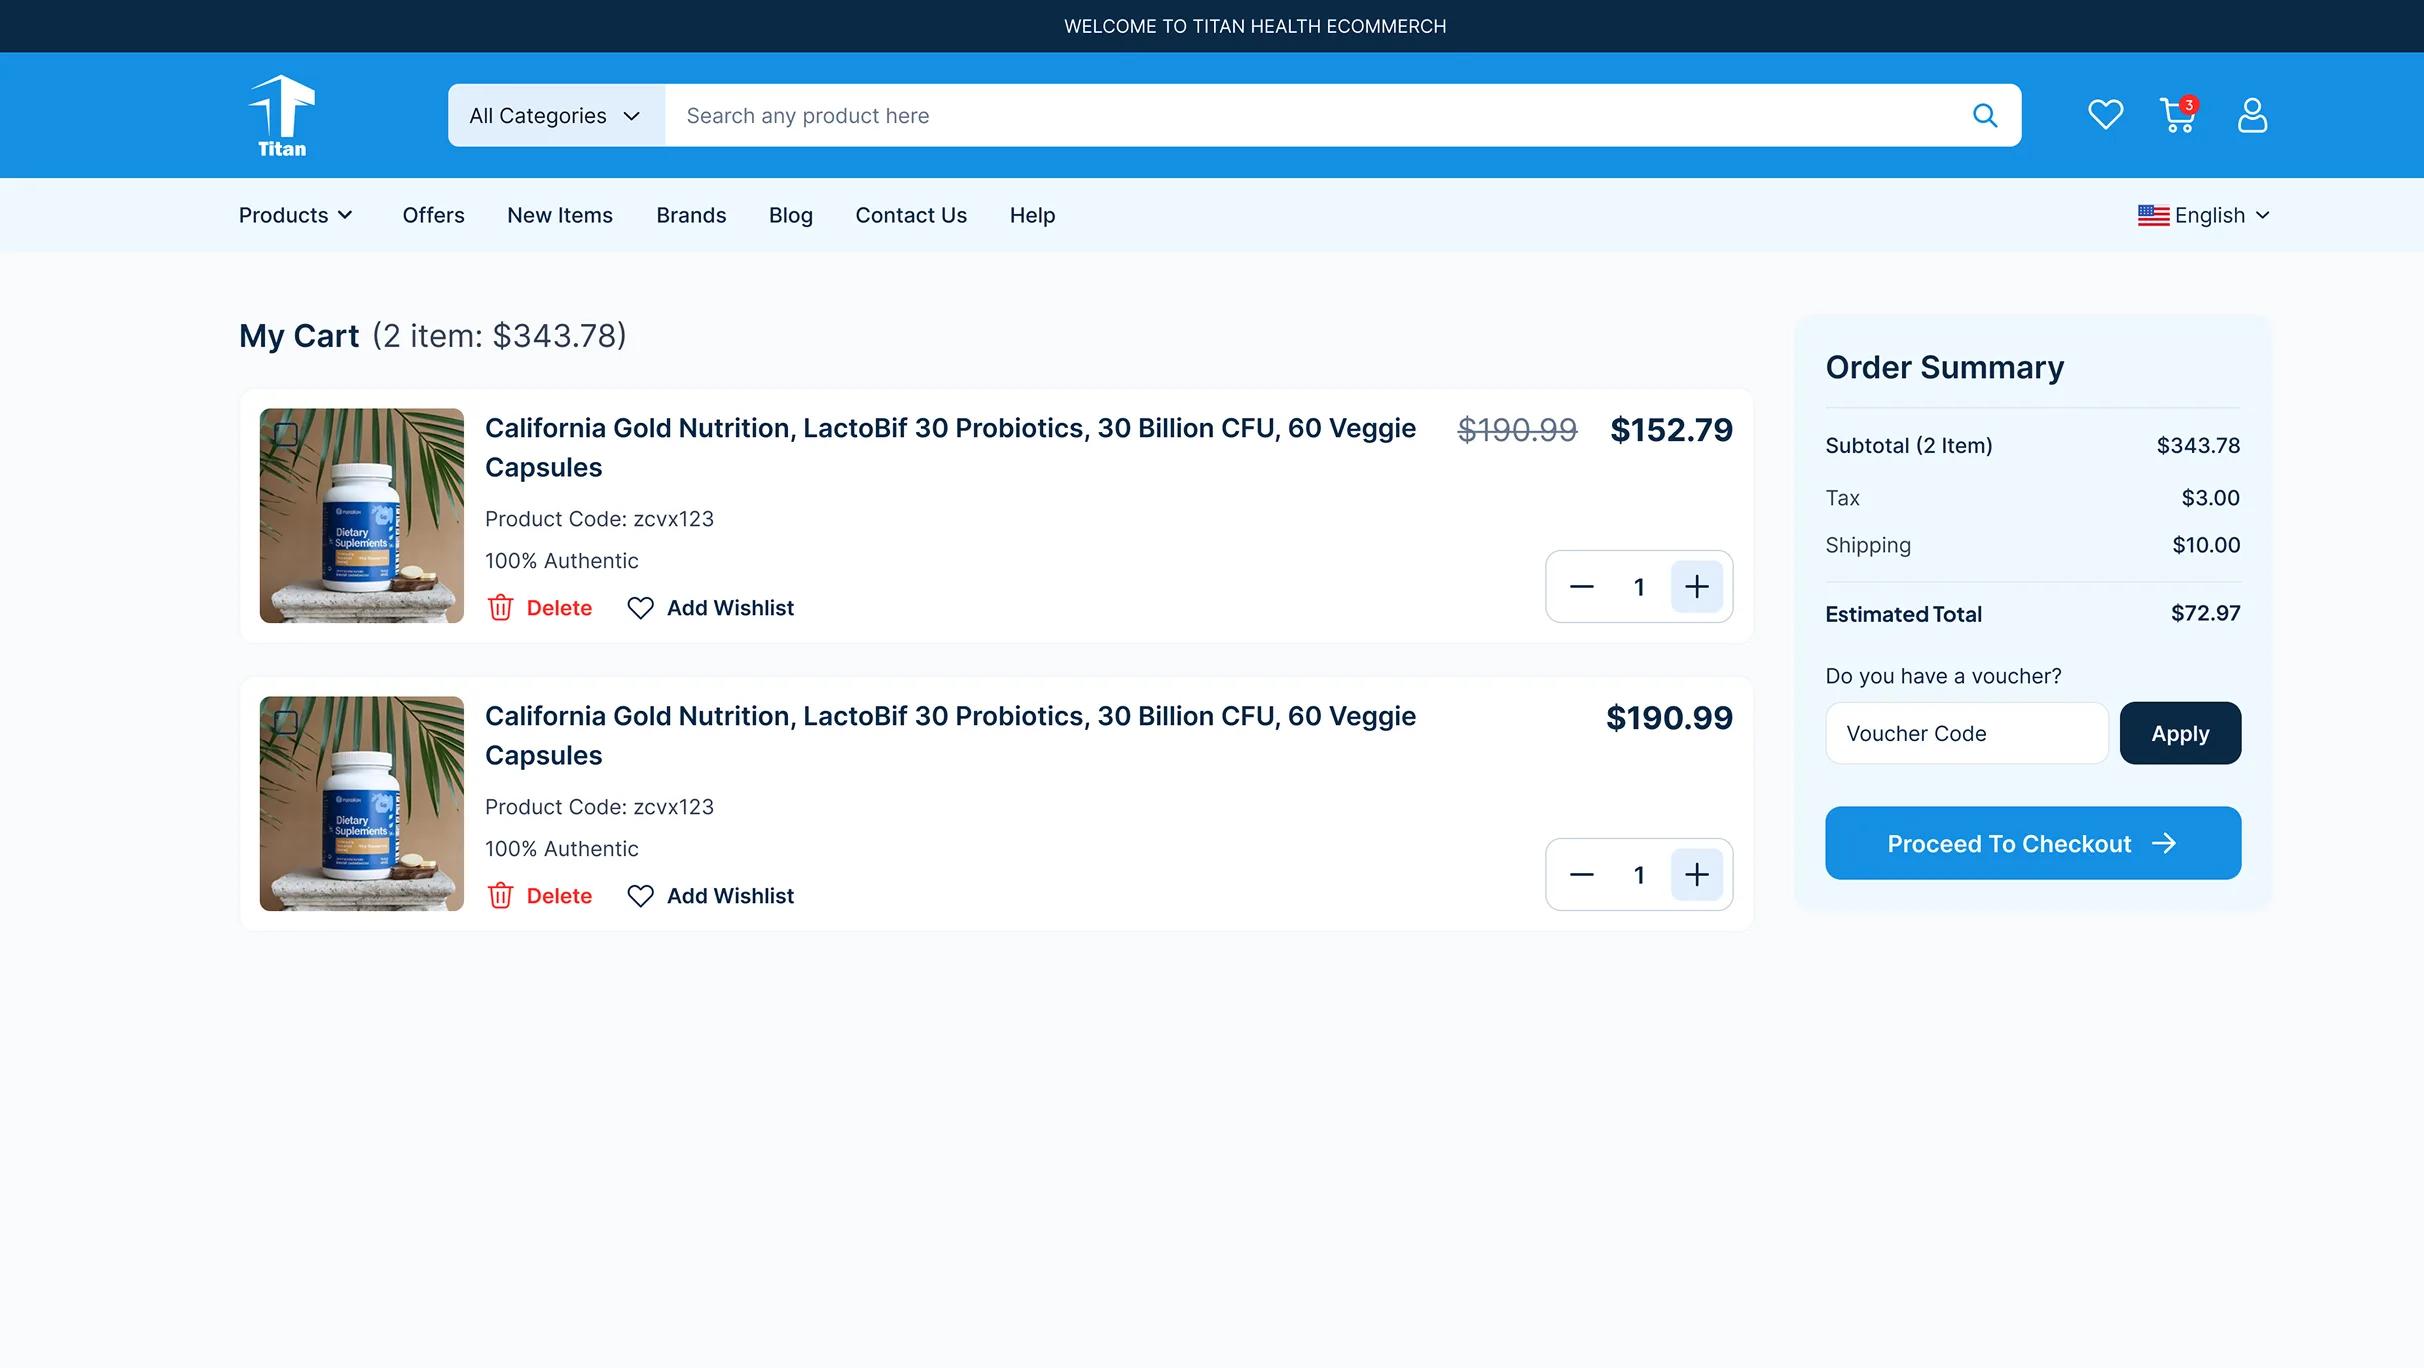Screen dimensions: 2424x1368
Task: Open the English language dropdown
Action: 2204,216
